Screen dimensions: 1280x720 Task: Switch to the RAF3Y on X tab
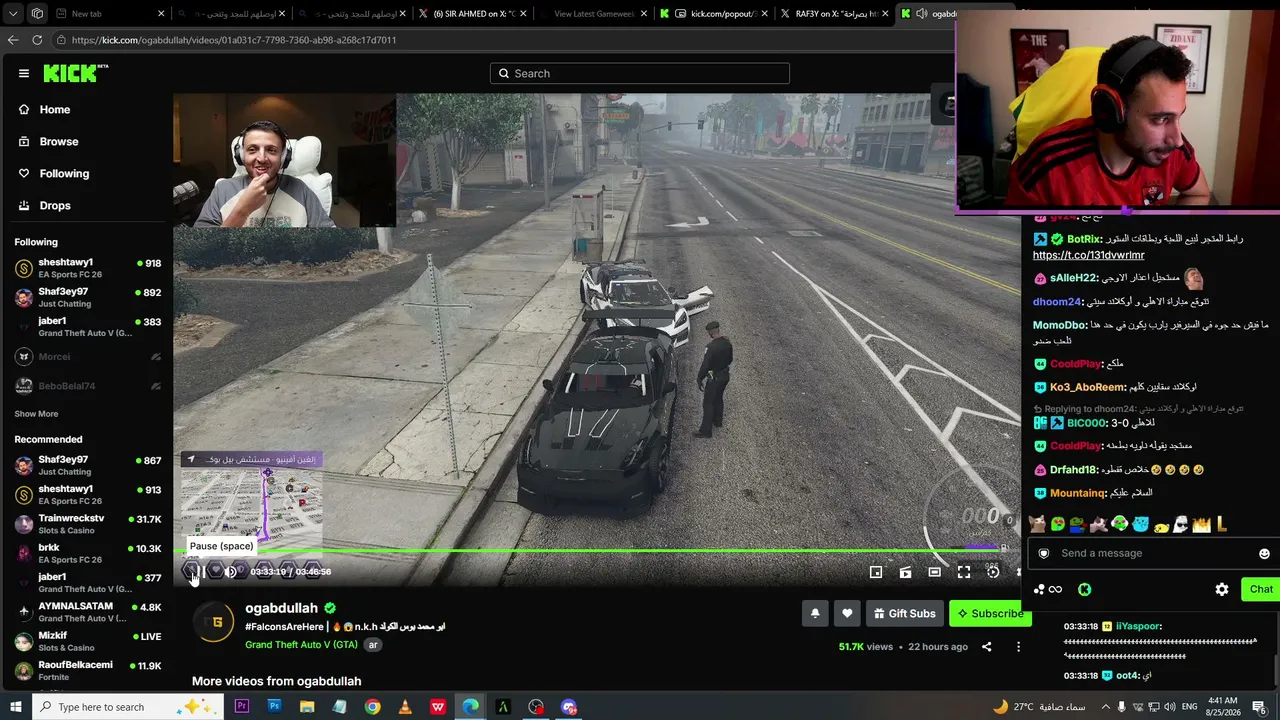coord(835,14)
